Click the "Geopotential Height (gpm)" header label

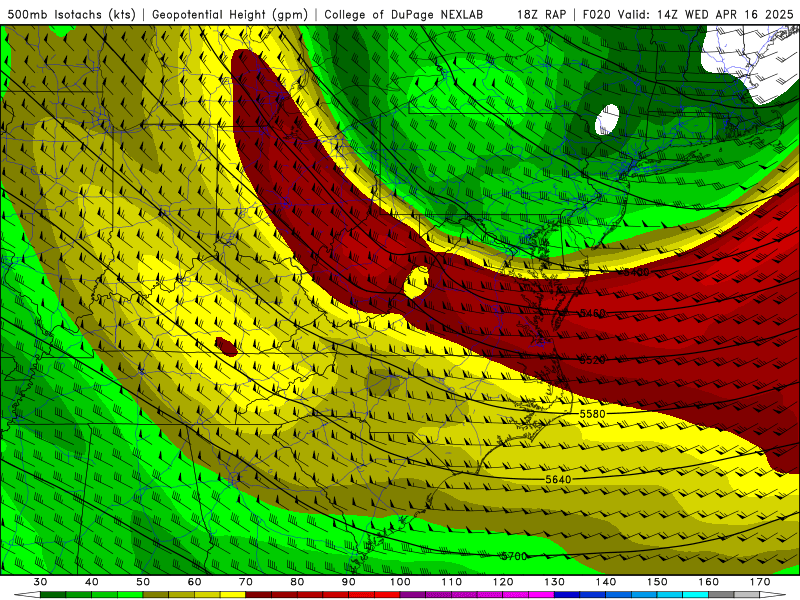(230, 15)
